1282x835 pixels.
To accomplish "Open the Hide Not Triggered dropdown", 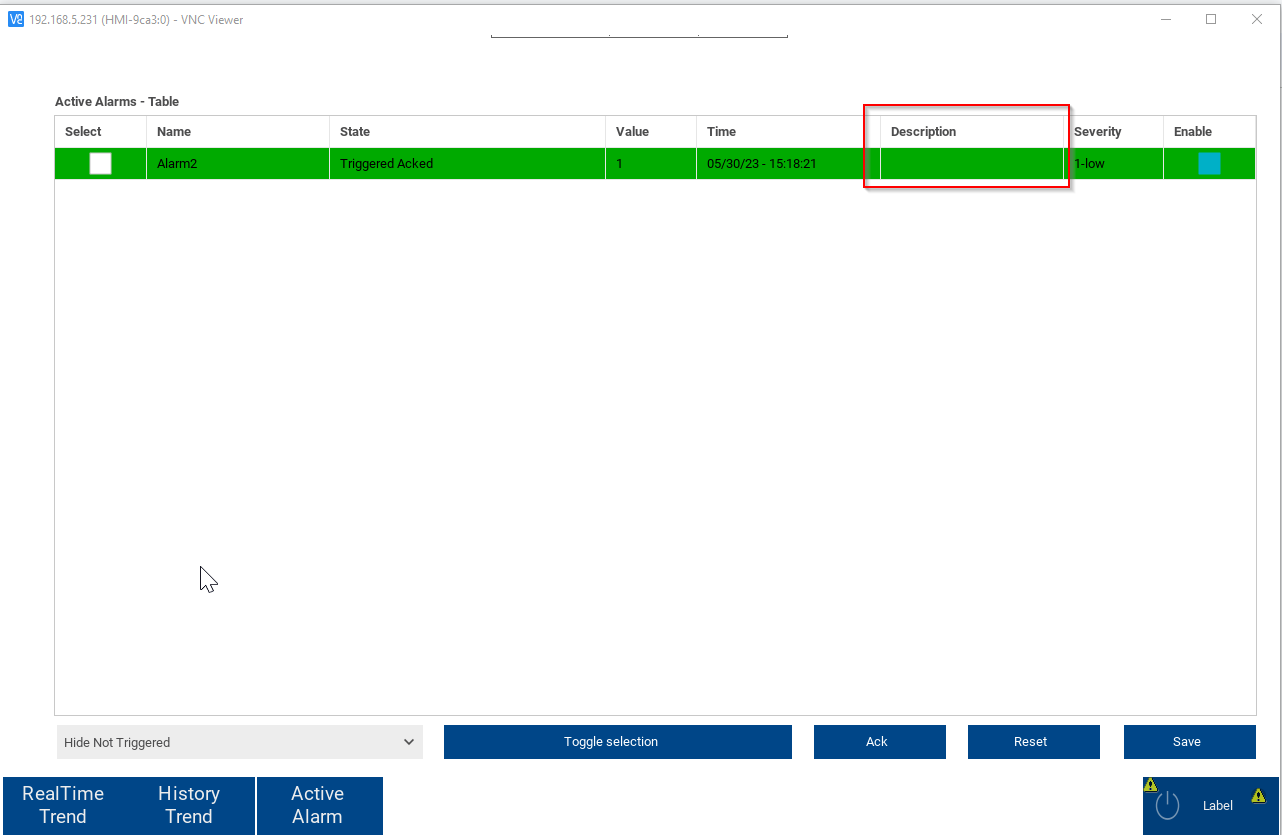I will (240, 742).
